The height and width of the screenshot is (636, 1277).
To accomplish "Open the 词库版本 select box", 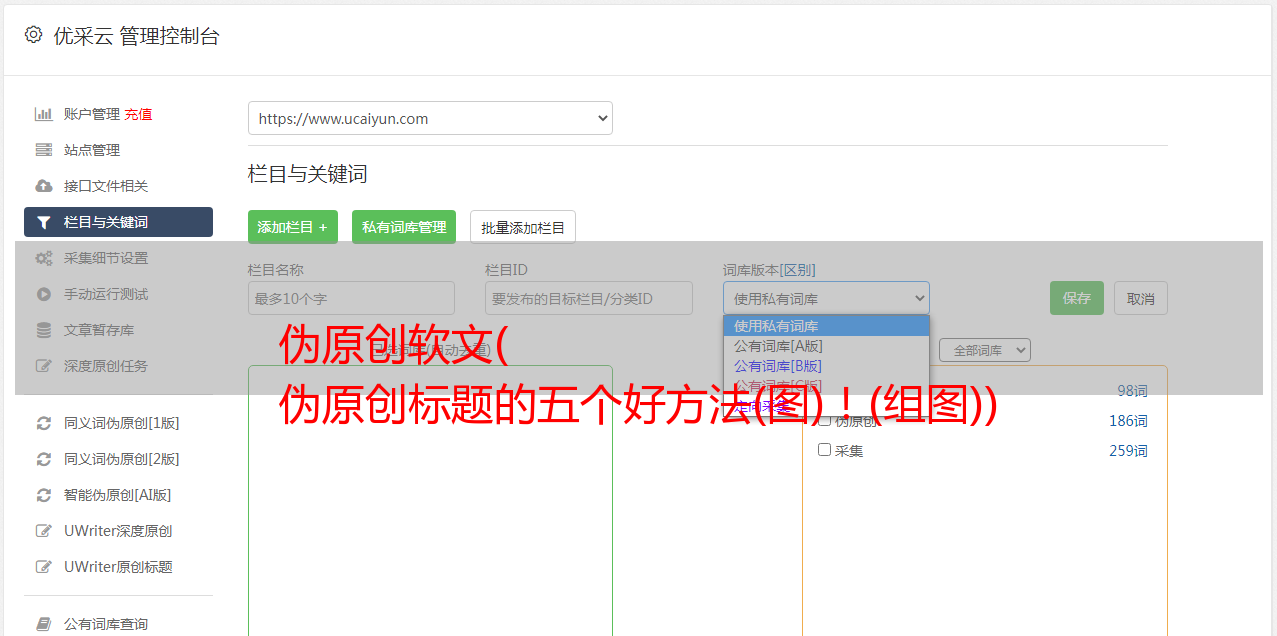I will coord(826,298).
